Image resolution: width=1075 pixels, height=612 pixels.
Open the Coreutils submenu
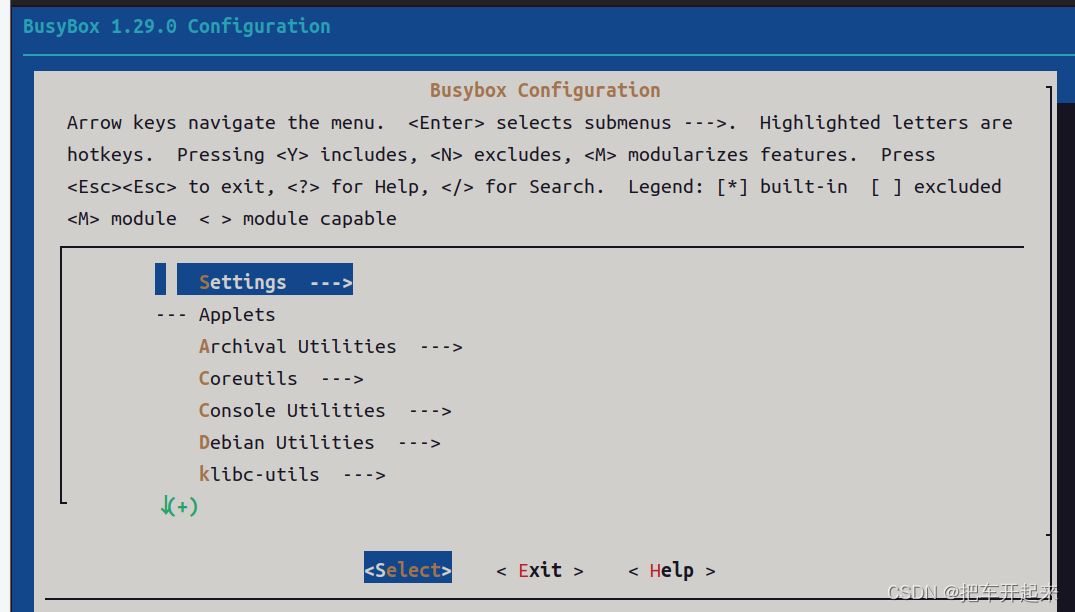(247, 379)
